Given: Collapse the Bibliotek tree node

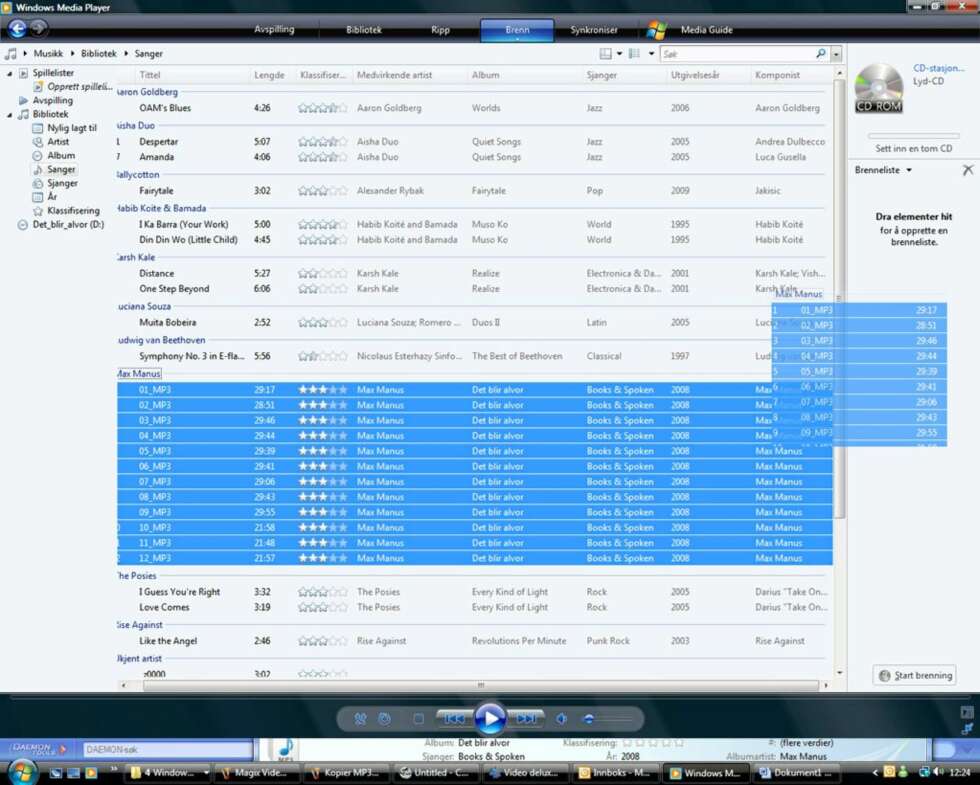Looking at the screenshot, I should (x=9, y=115).
